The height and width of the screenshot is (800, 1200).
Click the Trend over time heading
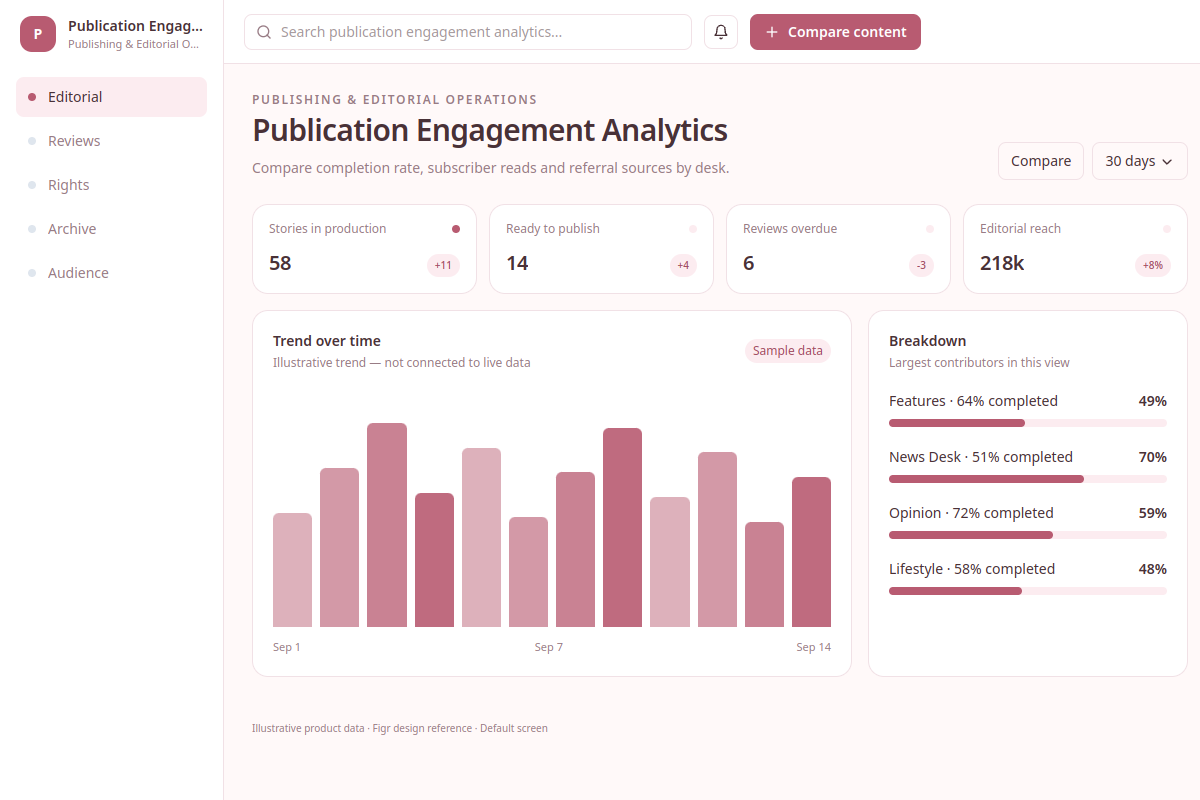[327, 341]
